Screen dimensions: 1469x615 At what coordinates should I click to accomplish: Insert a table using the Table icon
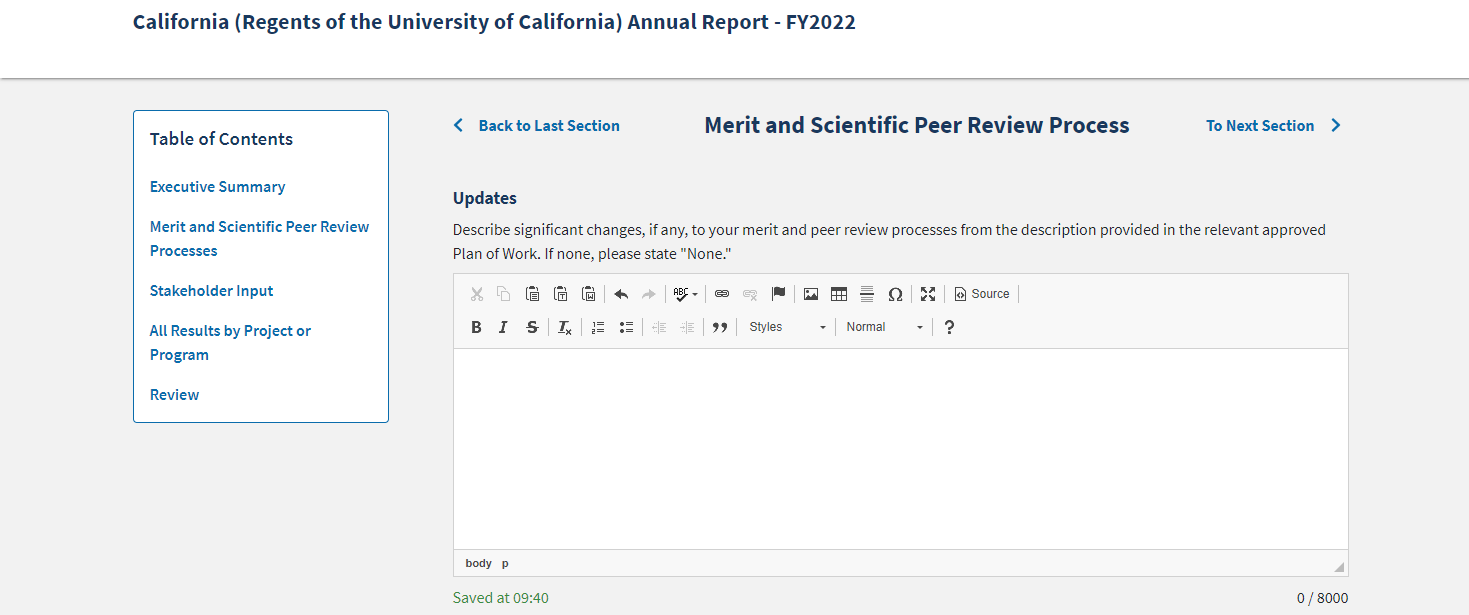pos(839,294)
